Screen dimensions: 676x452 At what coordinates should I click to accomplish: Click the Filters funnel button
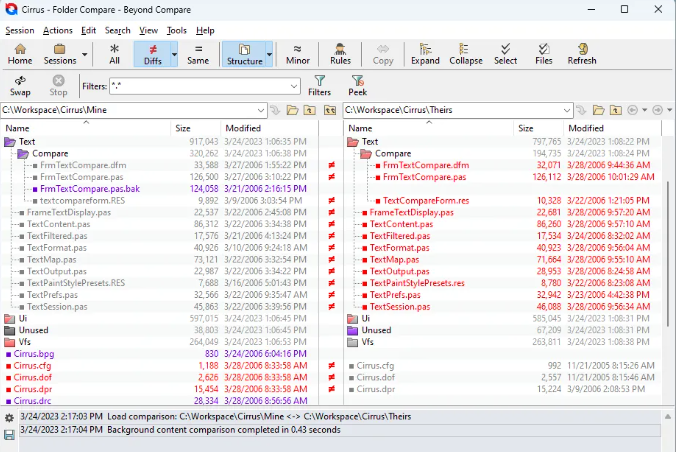pos(319,86)
